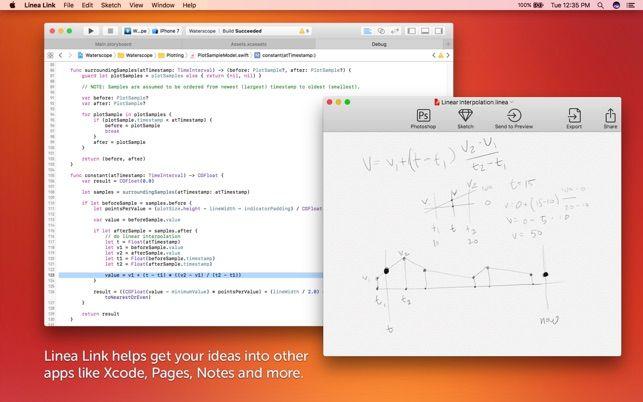This screenshot has width=643, height=402.
Task: Stop the running build in Xcode
Action: pos(110,31)
